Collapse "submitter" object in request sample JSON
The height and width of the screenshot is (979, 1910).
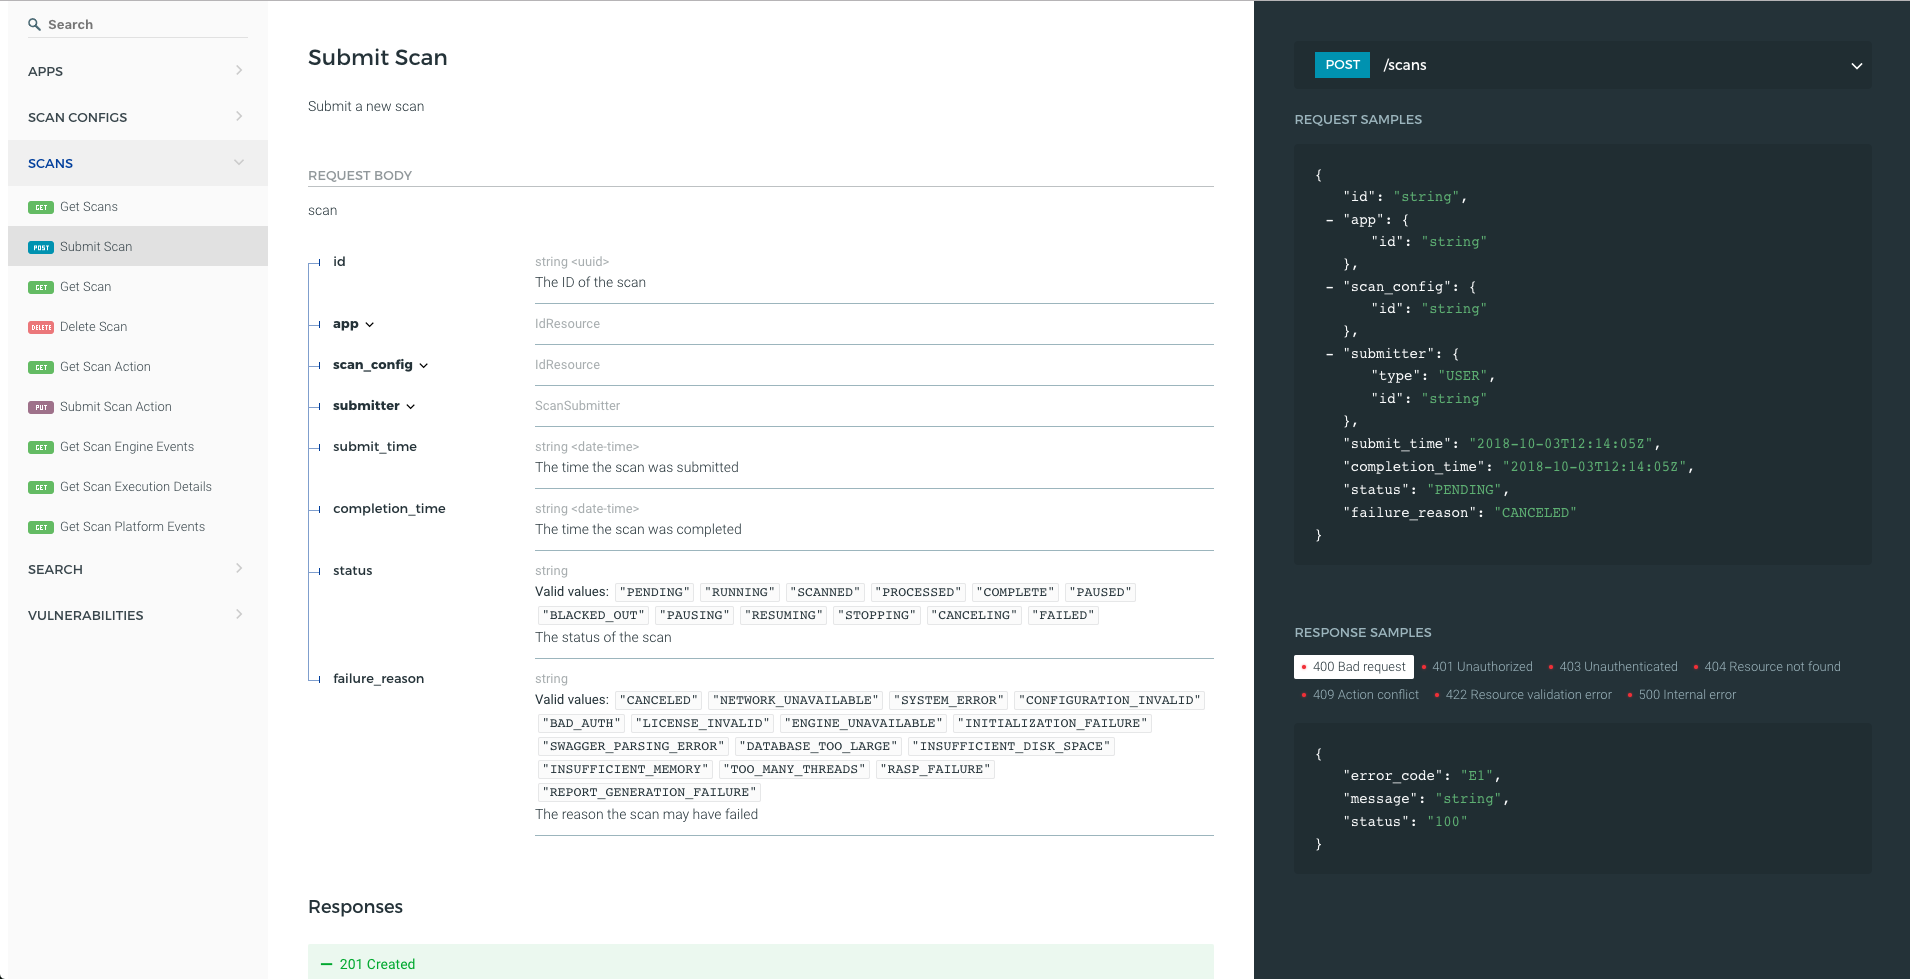click(1329, 354)
